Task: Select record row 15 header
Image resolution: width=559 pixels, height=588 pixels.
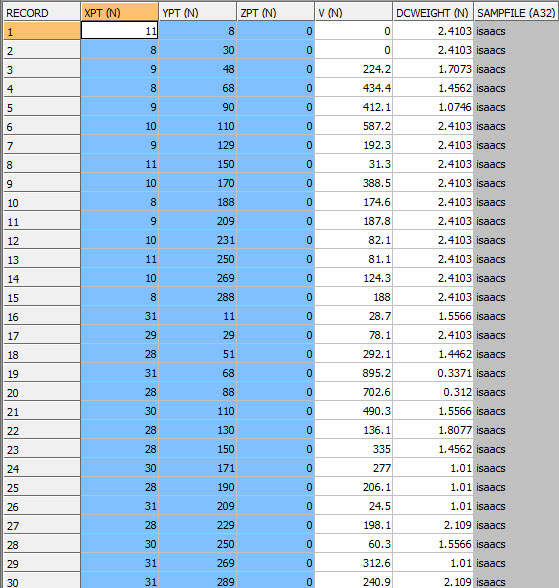Action: point(42,297)
